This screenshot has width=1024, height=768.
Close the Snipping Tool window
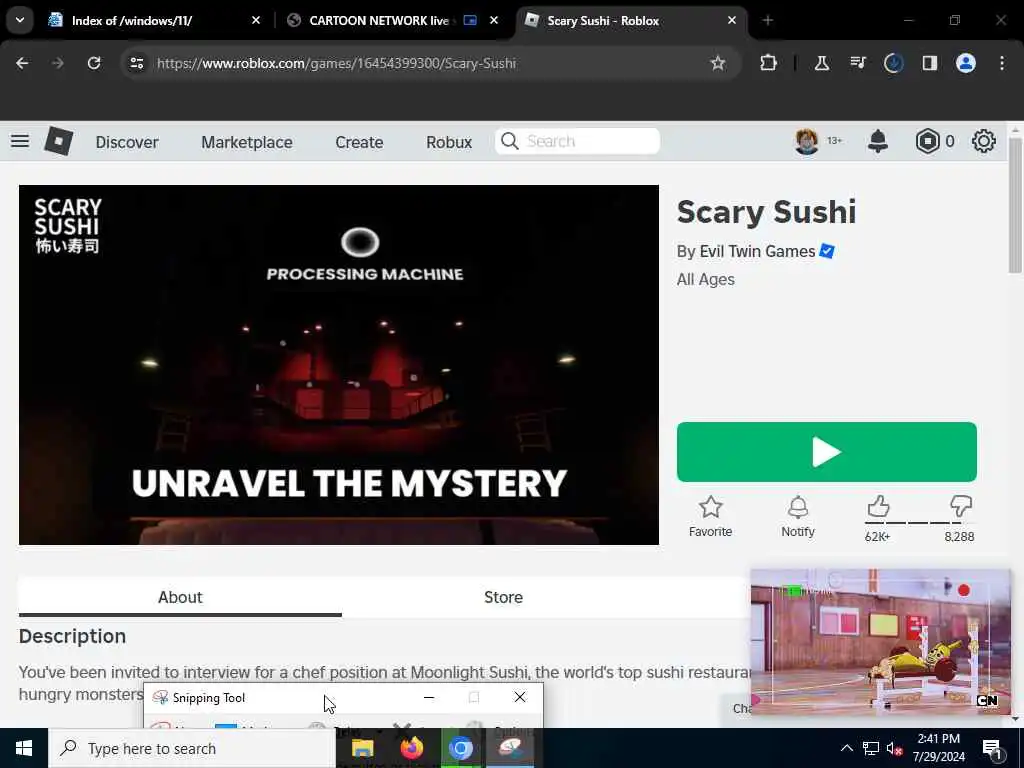tap(520, 697)
